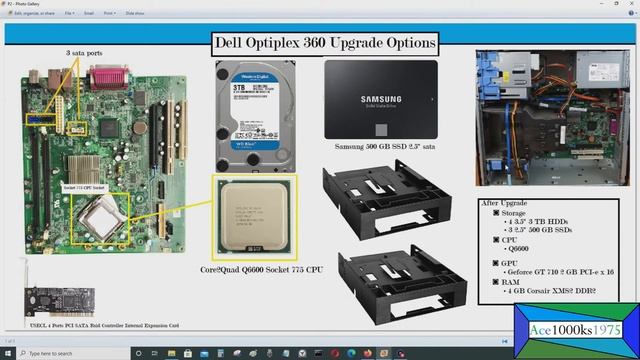Open the Mail app on taskbar
Image resolution: width=640 pixels, height=360 pixels.
pos(204,353)
